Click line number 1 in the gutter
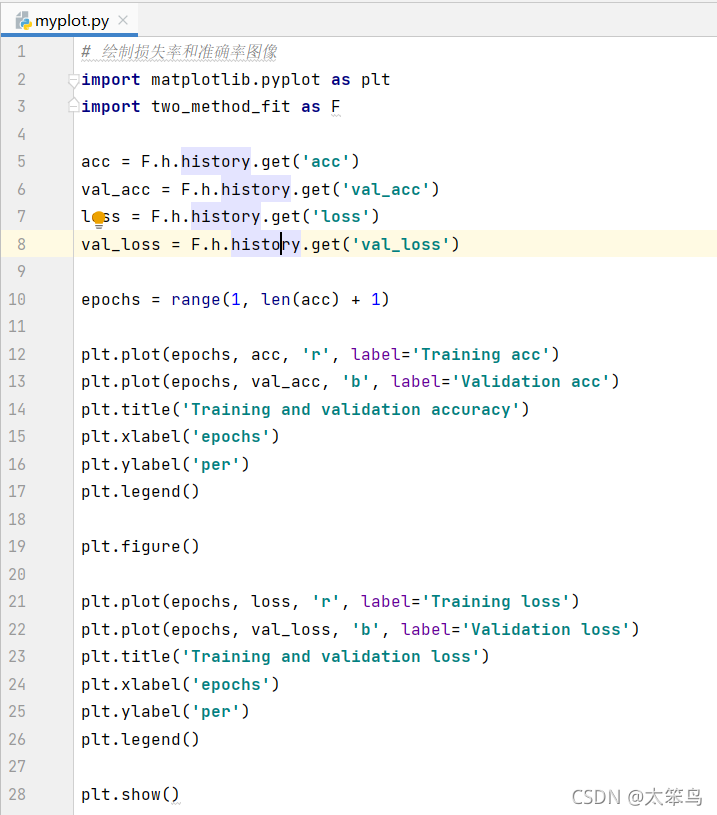This screenshot has height=815, width=717. tap(21, 51)
